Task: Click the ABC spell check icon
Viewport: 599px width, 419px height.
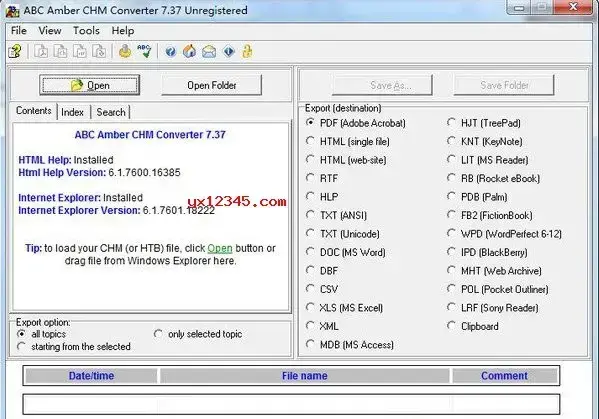Action: [144, 52]
